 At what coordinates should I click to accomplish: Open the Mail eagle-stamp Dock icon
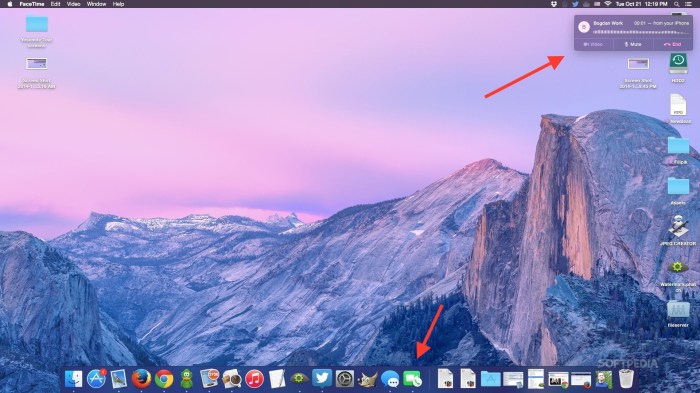pos(119,379)
